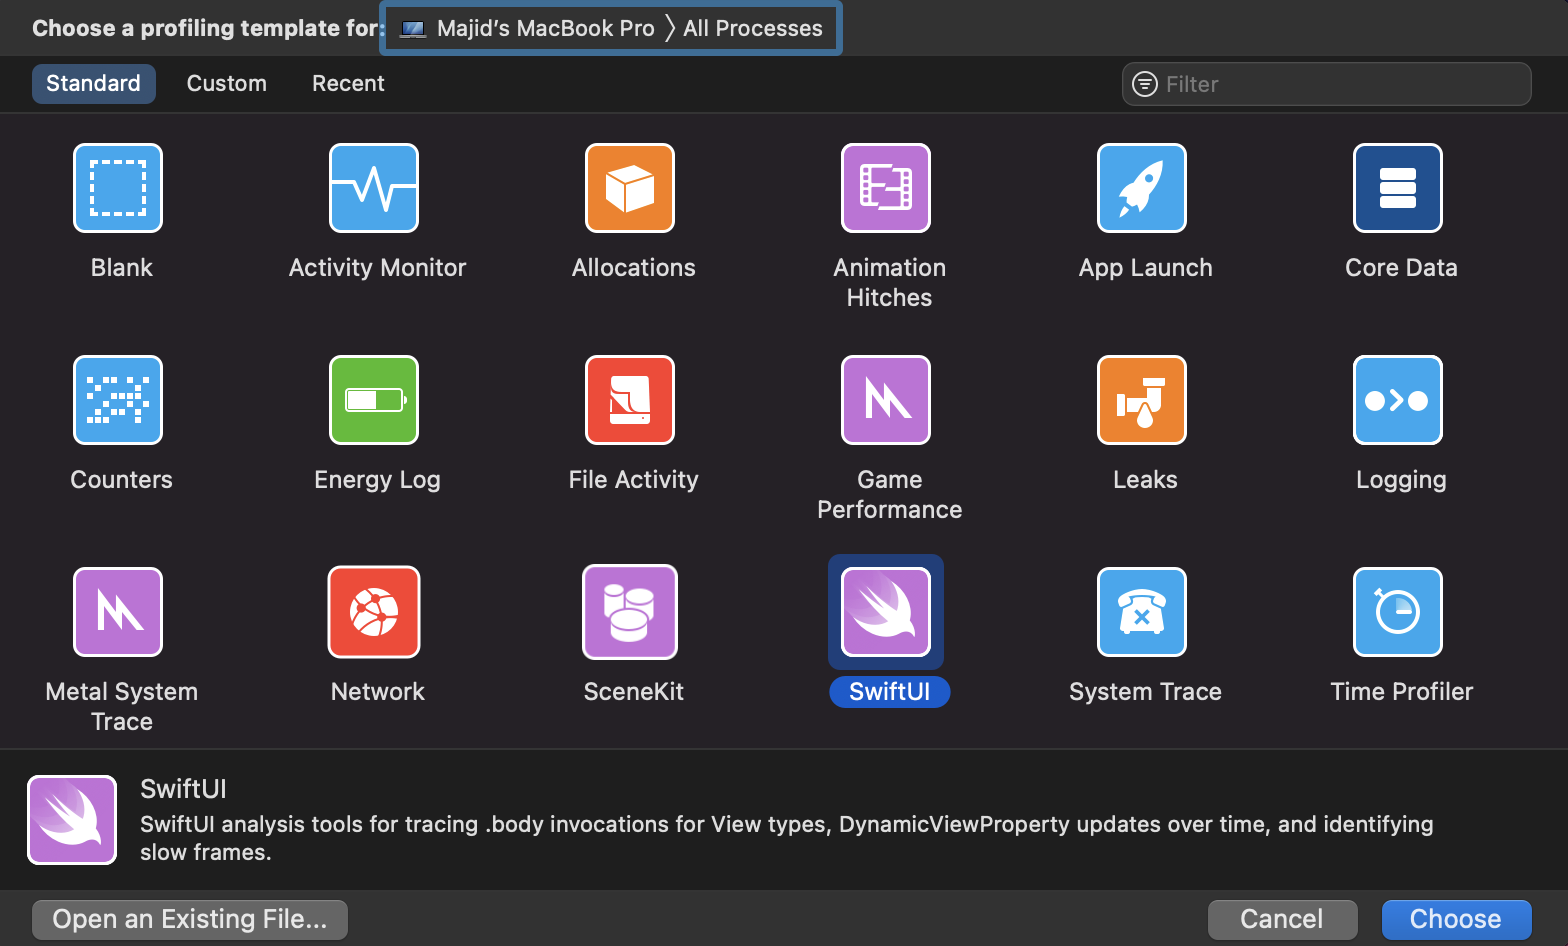Select the SwiftUI template icon in grid
This screenshot has height=946, width=1568.
click(x=886, y=612)
